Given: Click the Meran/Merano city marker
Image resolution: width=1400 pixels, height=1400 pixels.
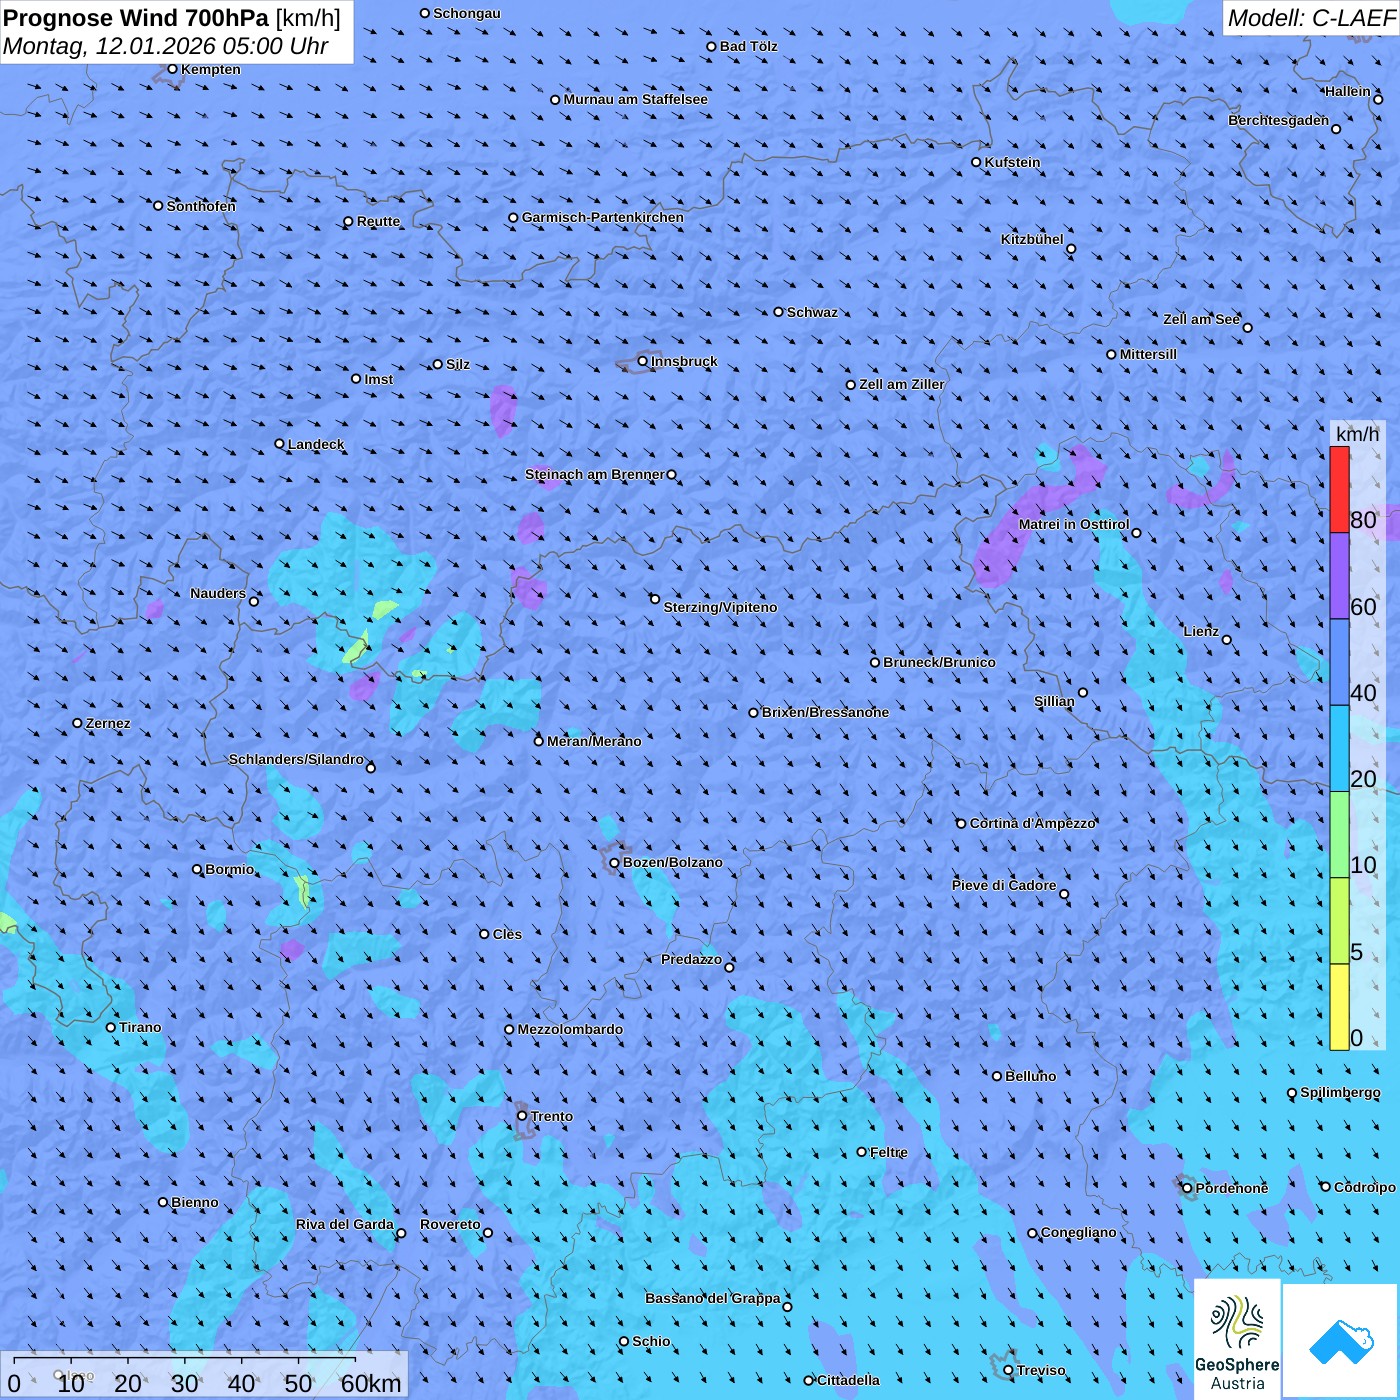Looking at the screenshot, I should pos(538,741).
